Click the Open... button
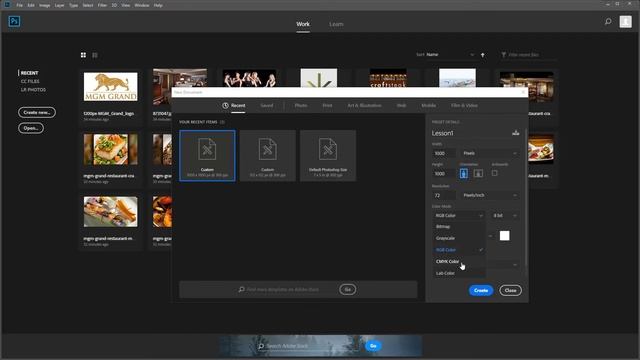640x360 pixels. pos(31,128)
